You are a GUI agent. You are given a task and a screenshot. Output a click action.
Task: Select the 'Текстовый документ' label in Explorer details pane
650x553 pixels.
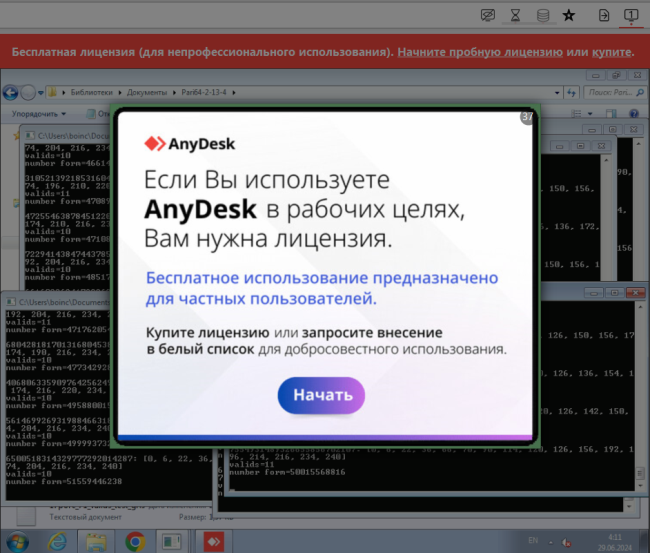click(85, 517)
